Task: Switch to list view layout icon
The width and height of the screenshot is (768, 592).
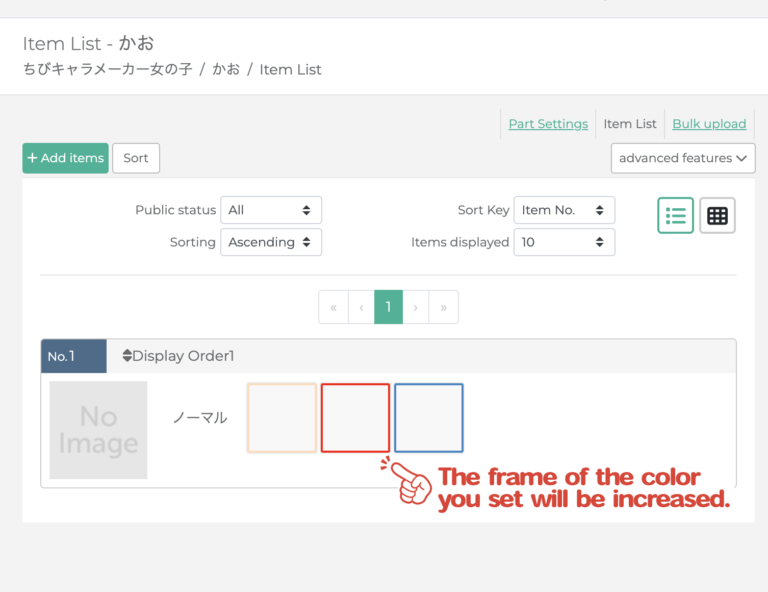Action: [675, 215]
